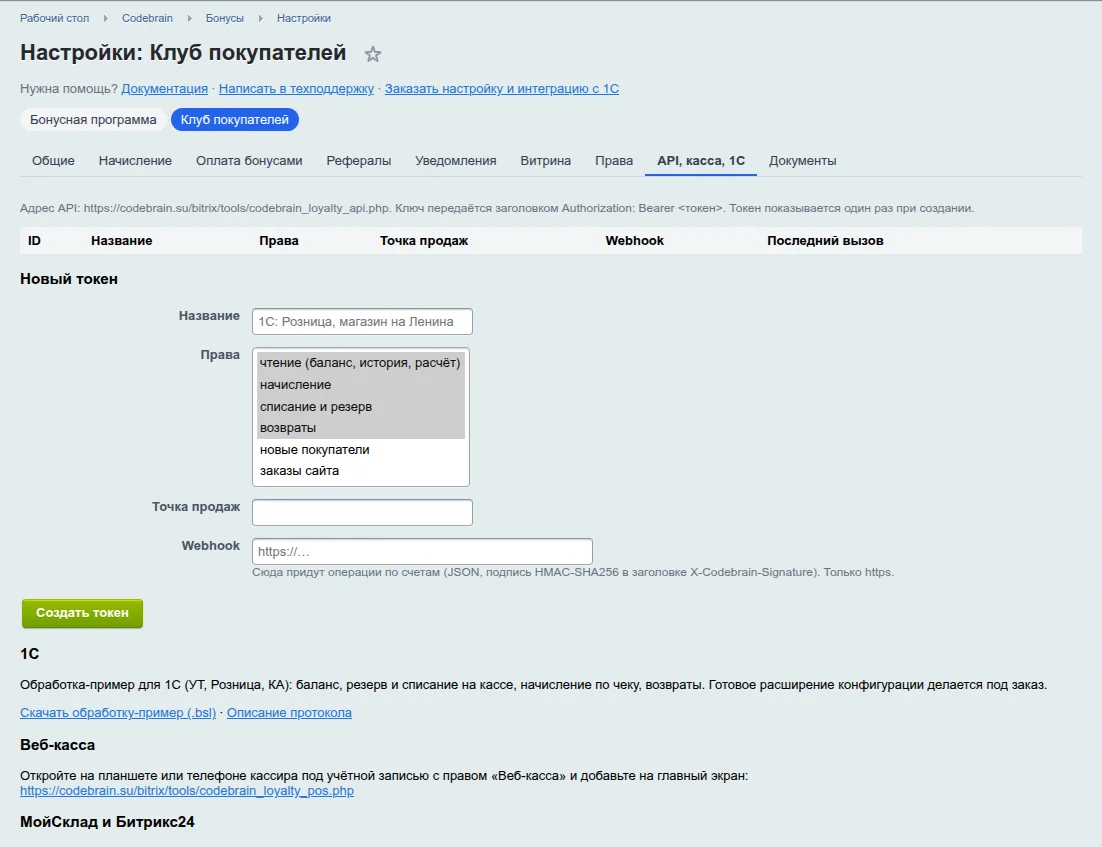Open the Права tab
This screenshot has height=847, width=1102.
[614, 160]
